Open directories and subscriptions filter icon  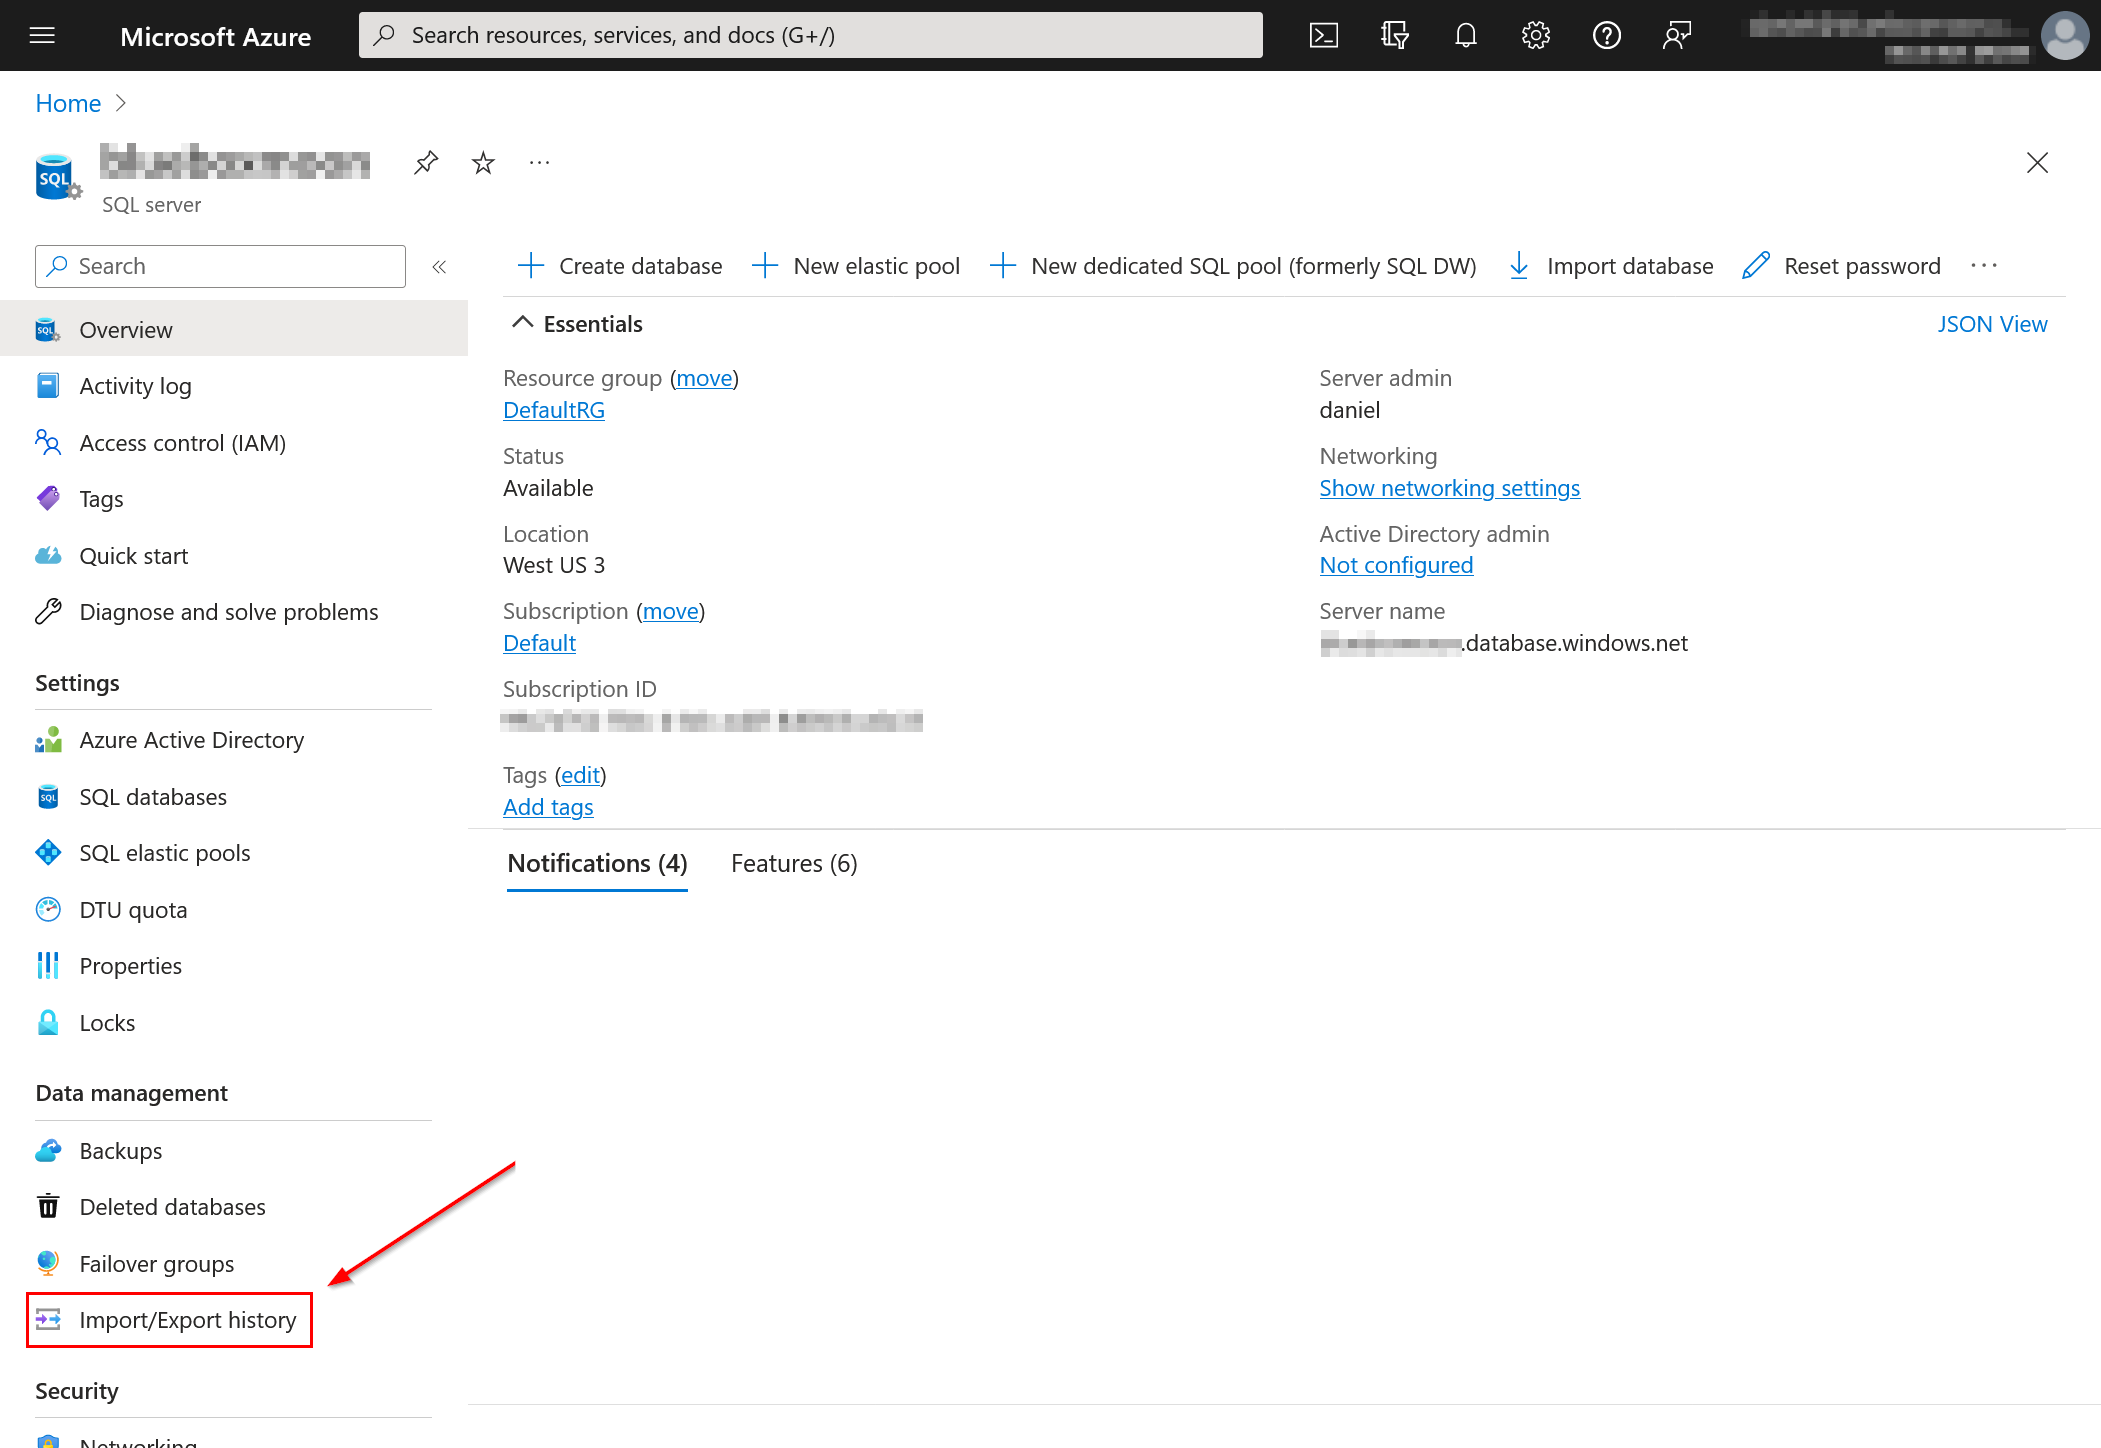[x=1394, y=36]
